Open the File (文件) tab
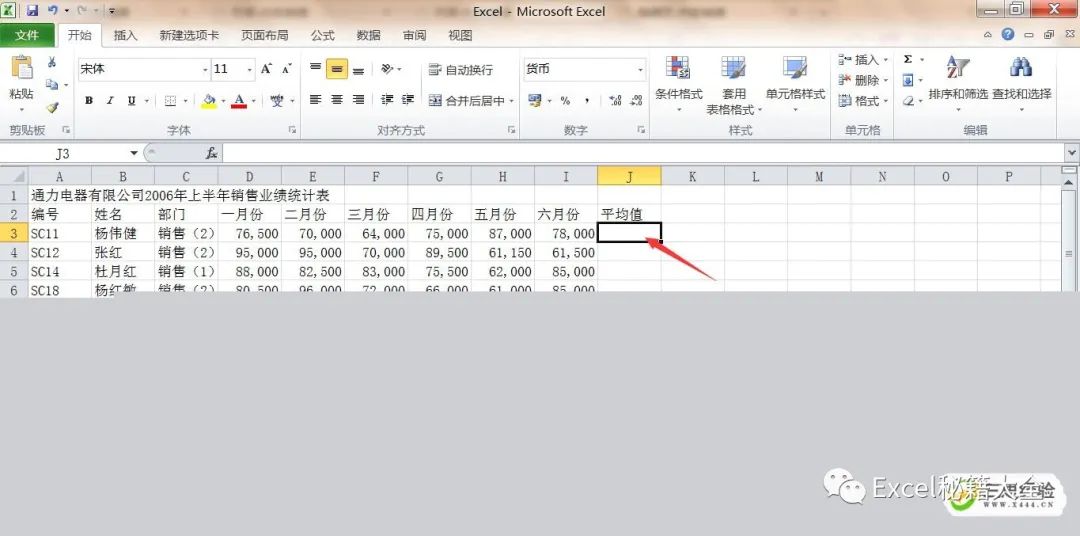1080x536 pixels. pos(28,35)
